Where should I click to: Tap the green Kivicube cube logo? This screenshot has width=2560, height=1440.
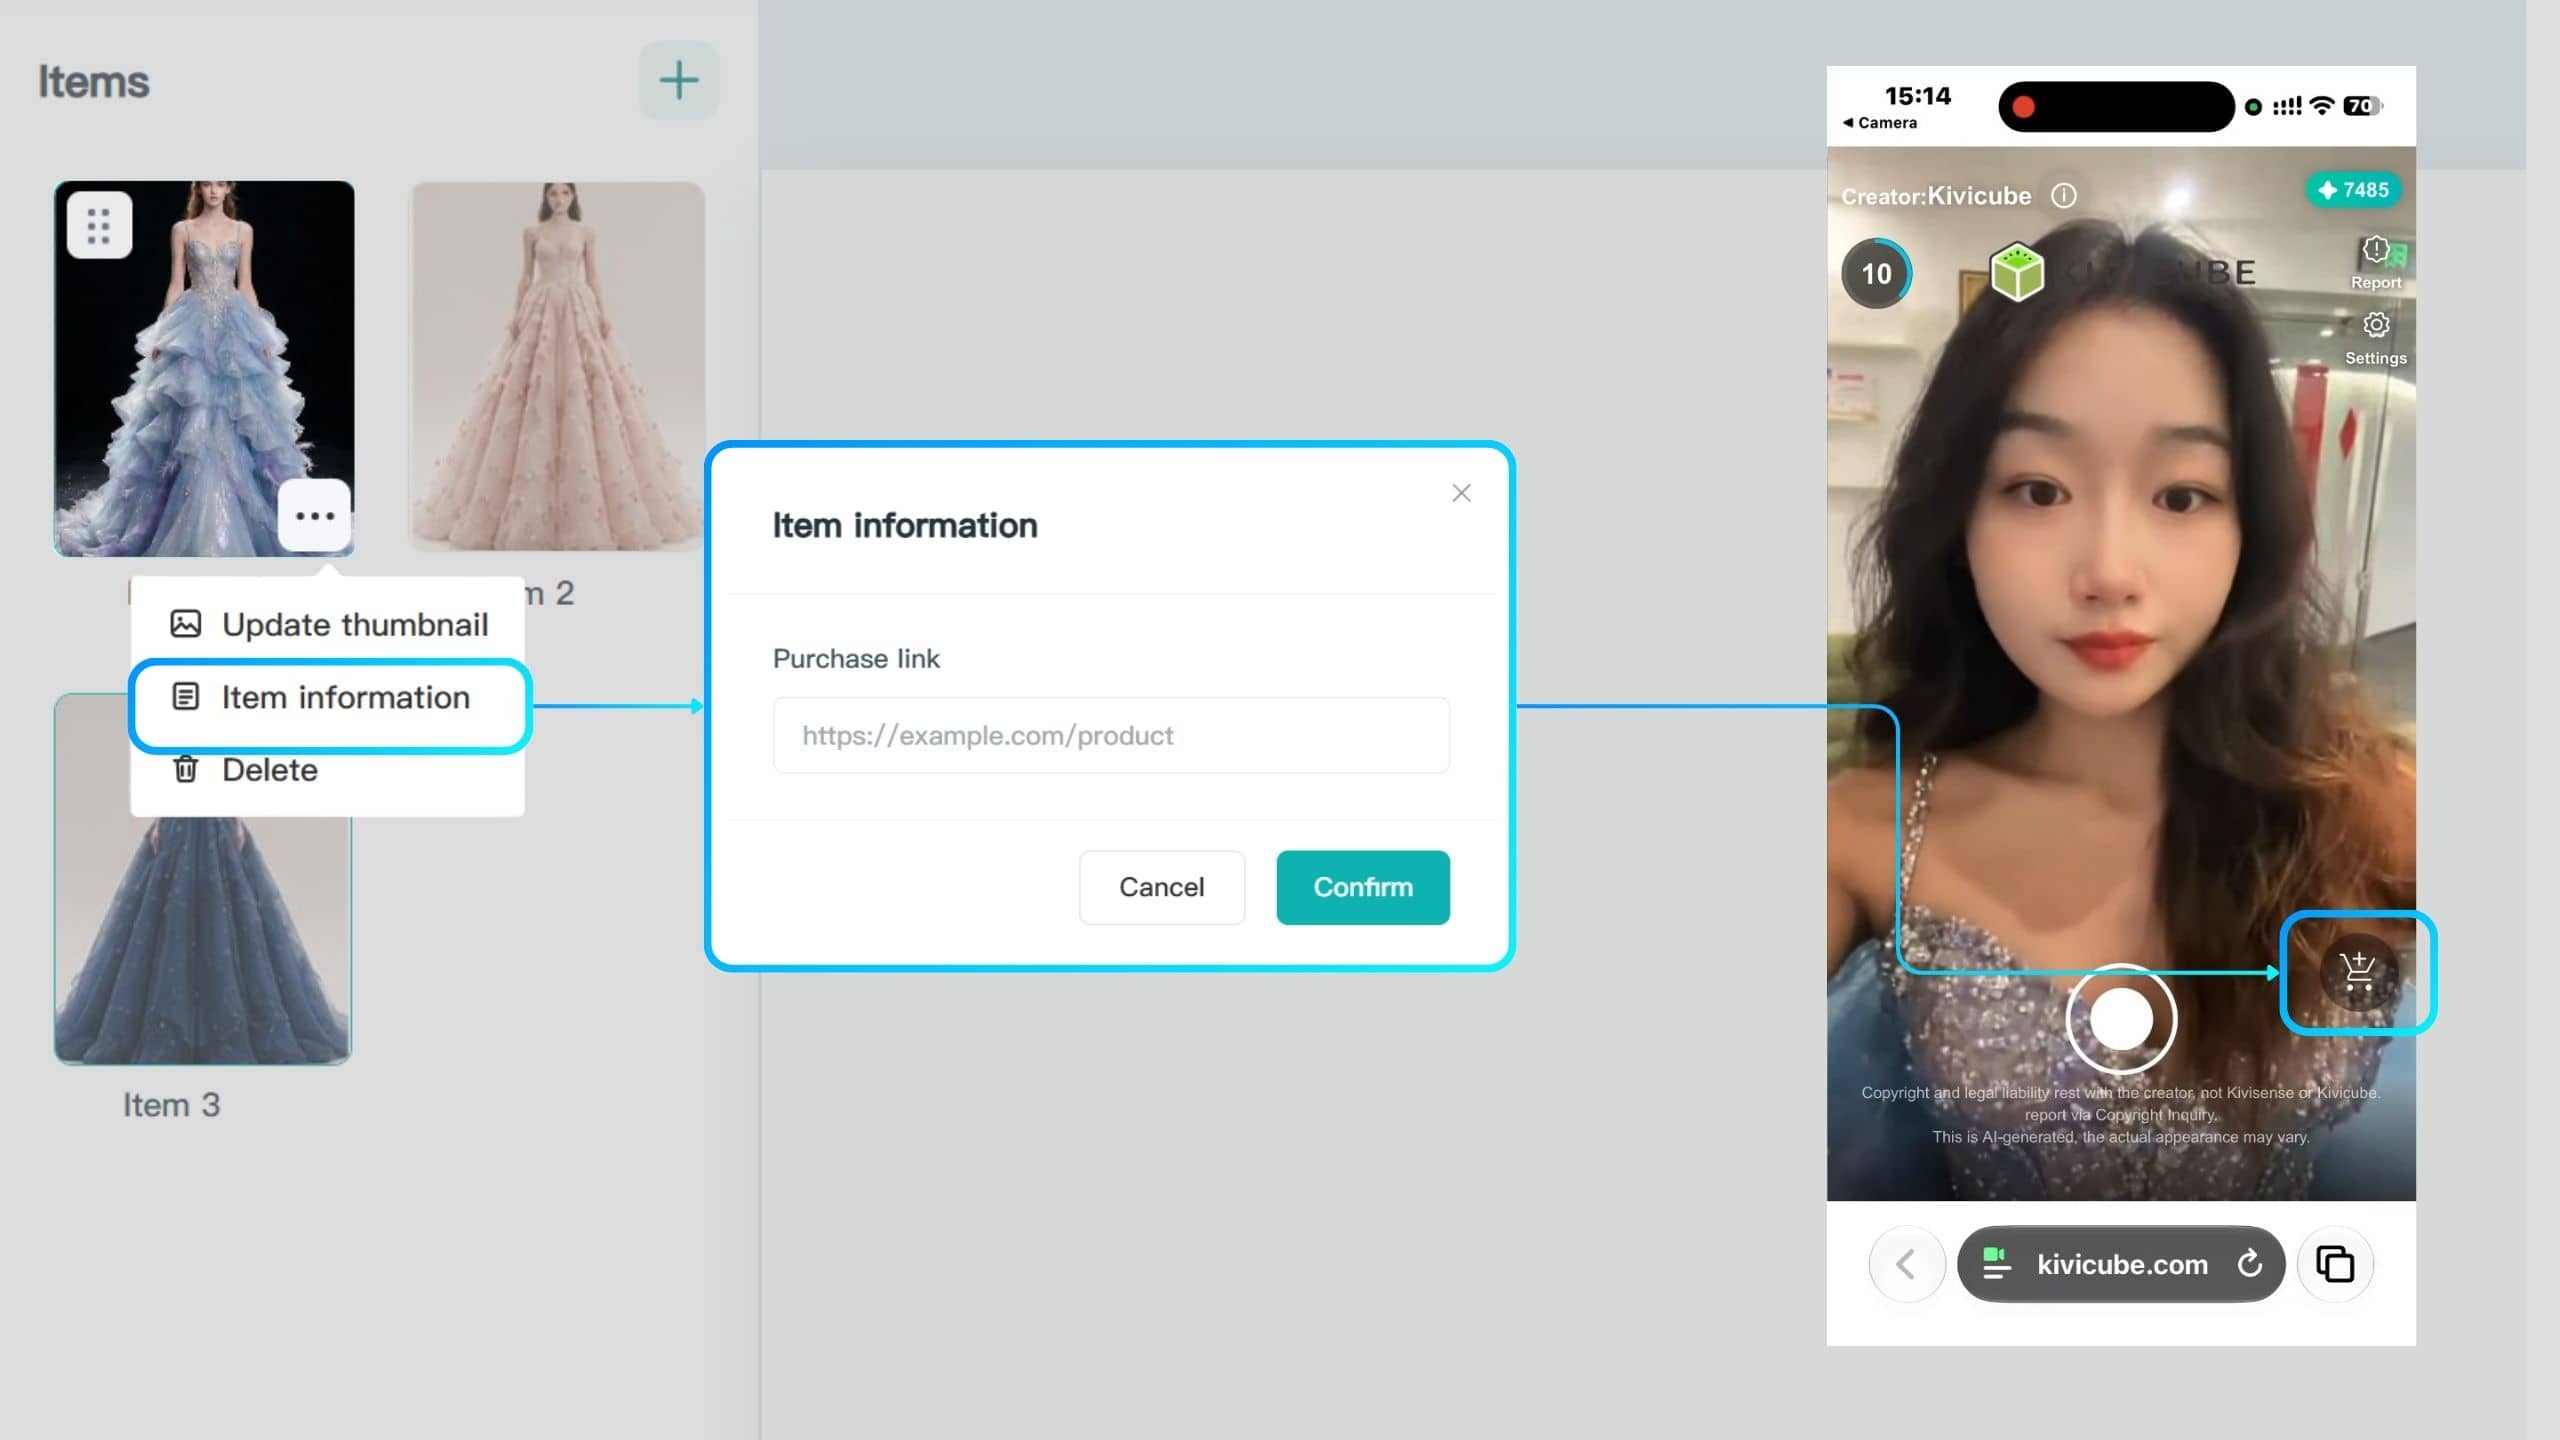[2017, 271]
